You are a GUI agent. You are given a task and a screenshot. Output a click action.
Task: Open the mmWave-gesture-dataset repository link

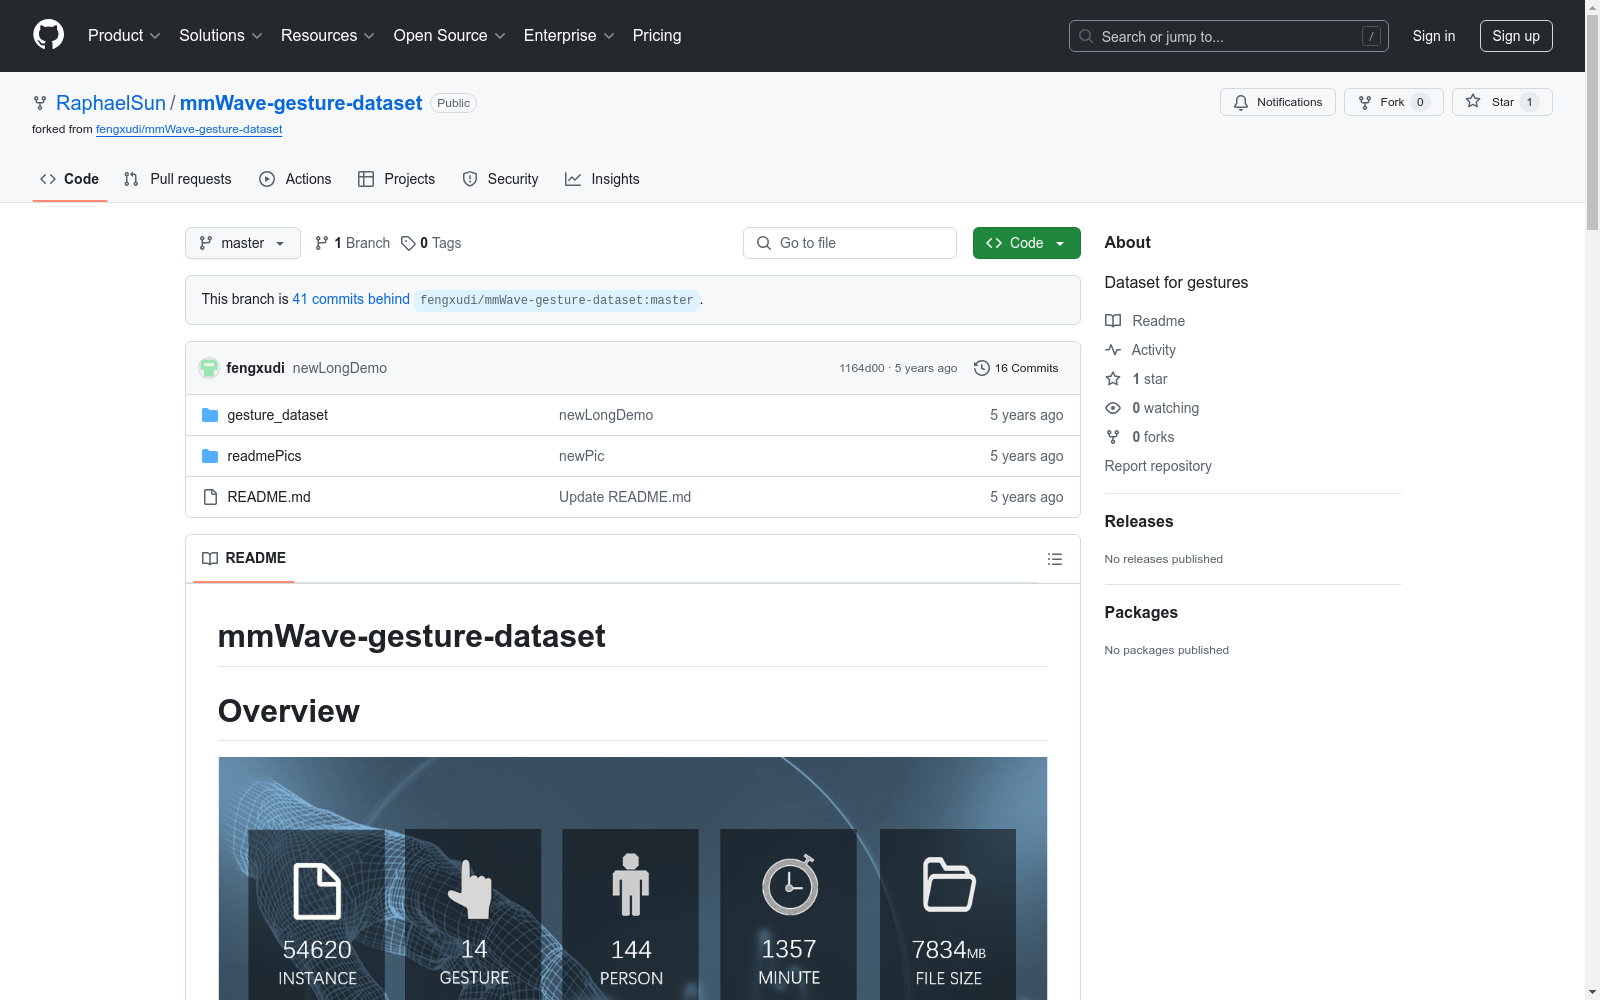pyautogui.click(x=301, y=103)
